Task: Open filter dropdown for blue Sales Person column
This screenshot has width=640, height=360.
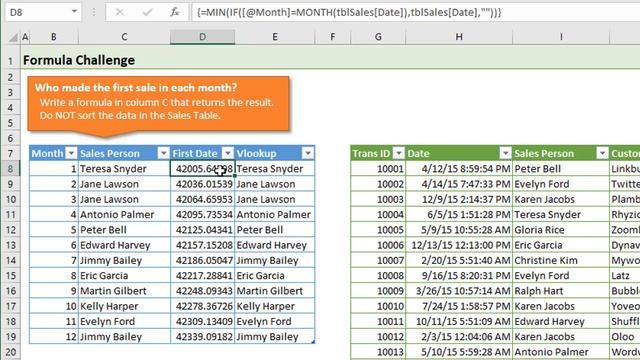Action: (164, 153)
